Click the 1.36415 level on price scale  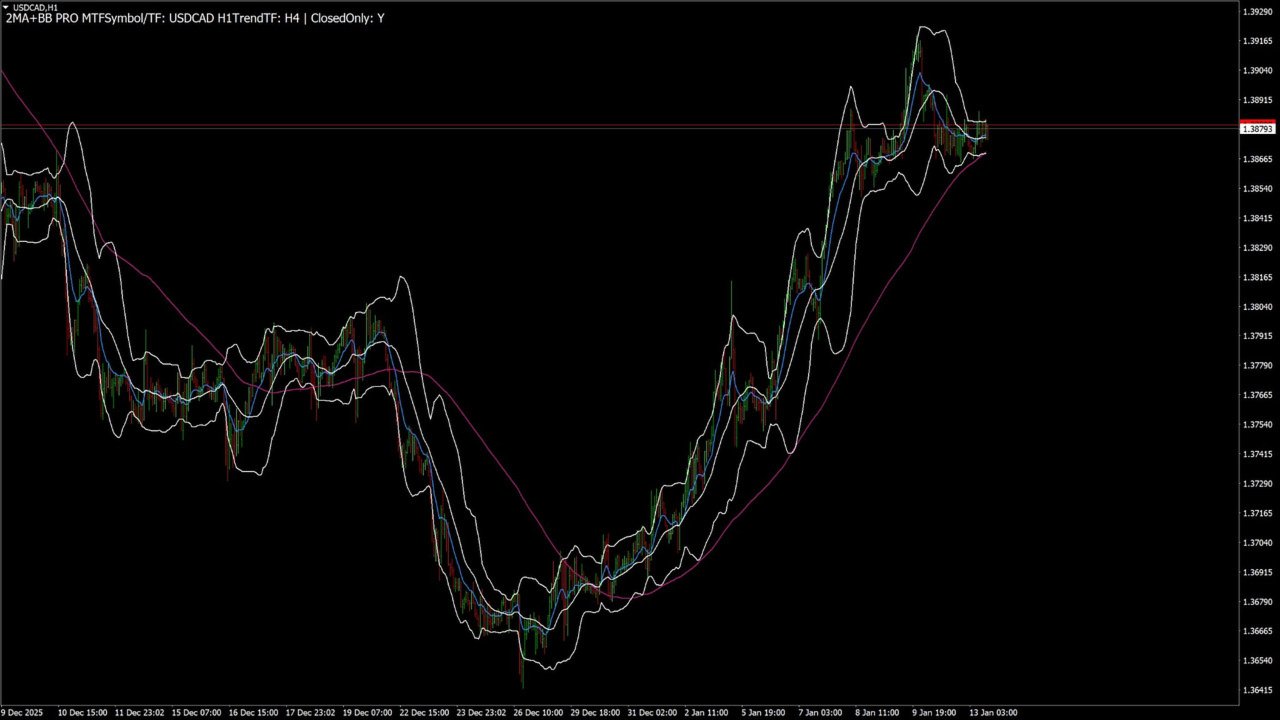(x=1257, y=690)
